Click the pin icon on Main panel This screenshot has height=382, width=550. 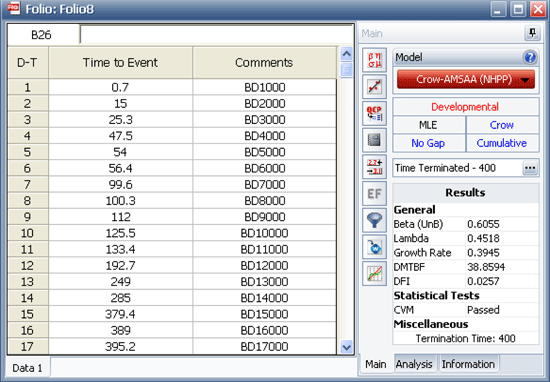(532, 33)
